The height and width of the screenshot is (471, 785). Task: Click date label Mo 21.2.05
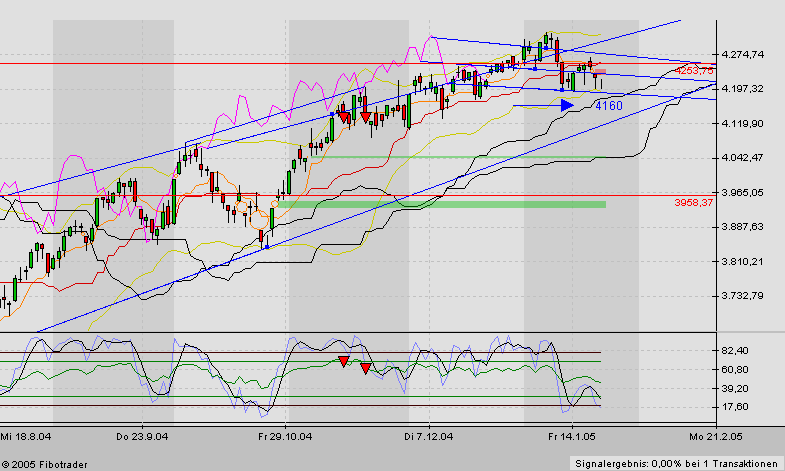[x=716, y=437]
